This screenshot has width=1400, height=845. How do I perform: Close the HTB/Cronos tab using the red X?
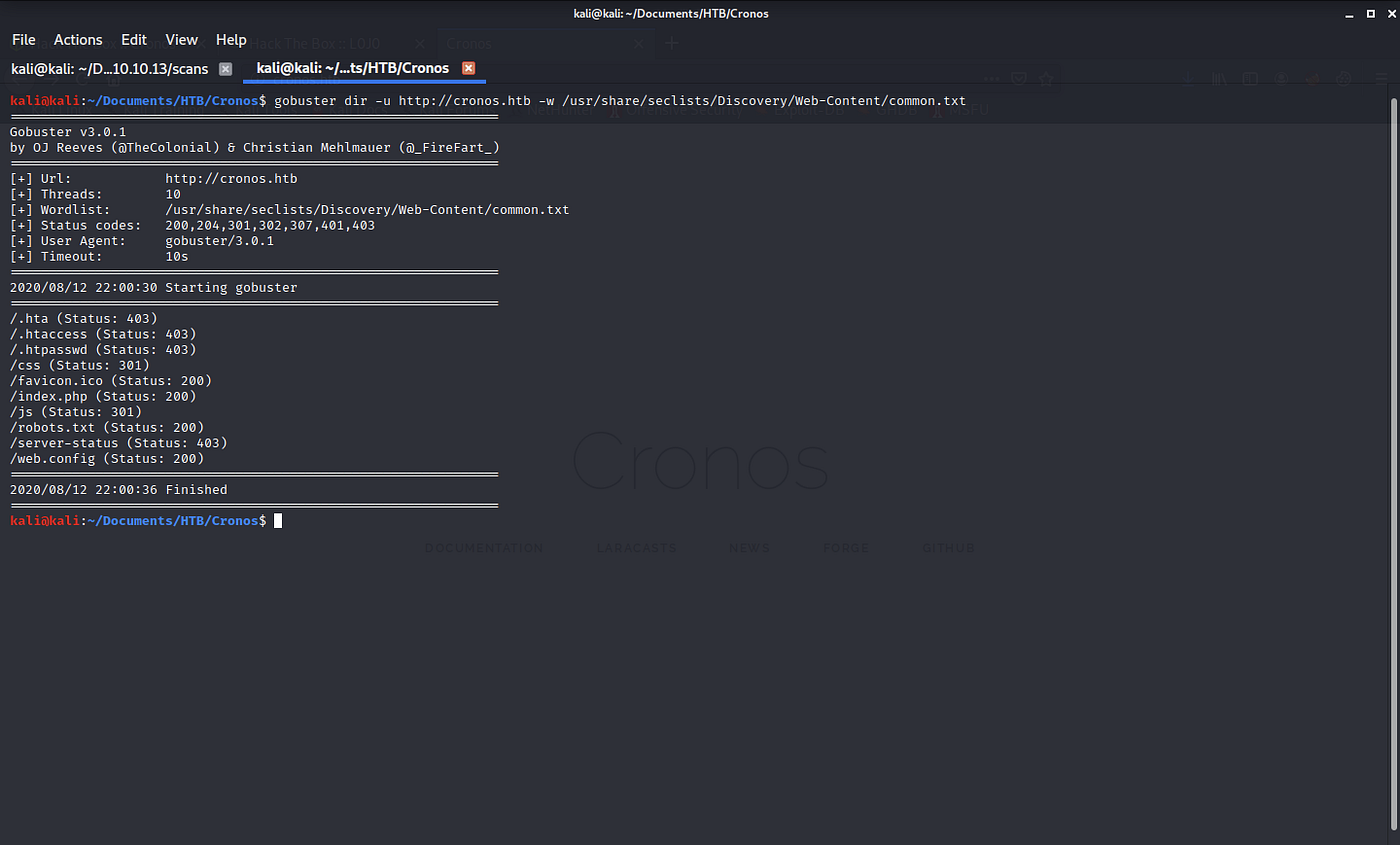[468, 69]
